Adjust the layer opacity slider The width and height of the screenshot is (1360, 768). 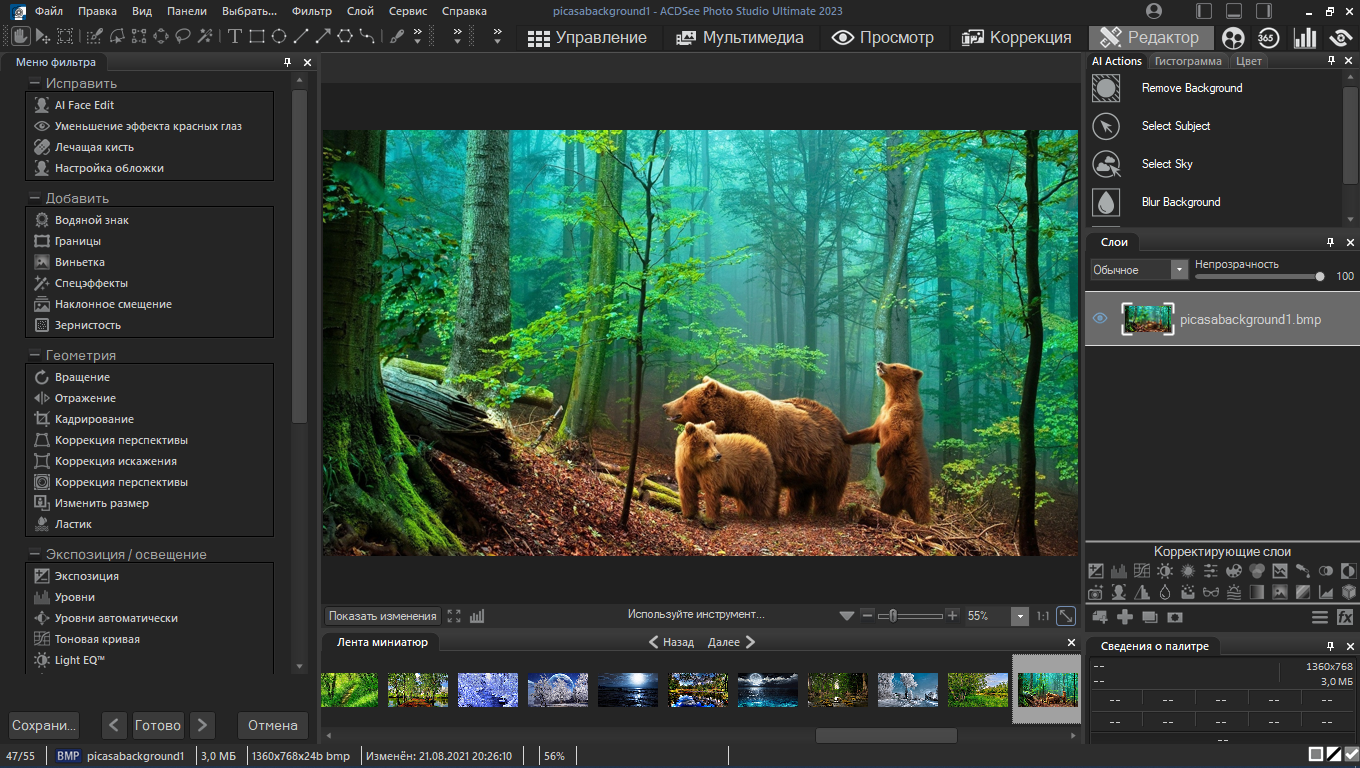click(1260, 277)
